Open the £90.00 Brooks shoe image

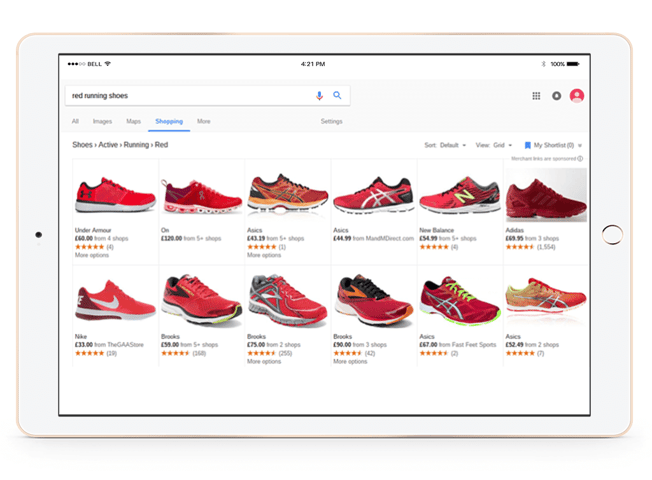coord(373,299)
